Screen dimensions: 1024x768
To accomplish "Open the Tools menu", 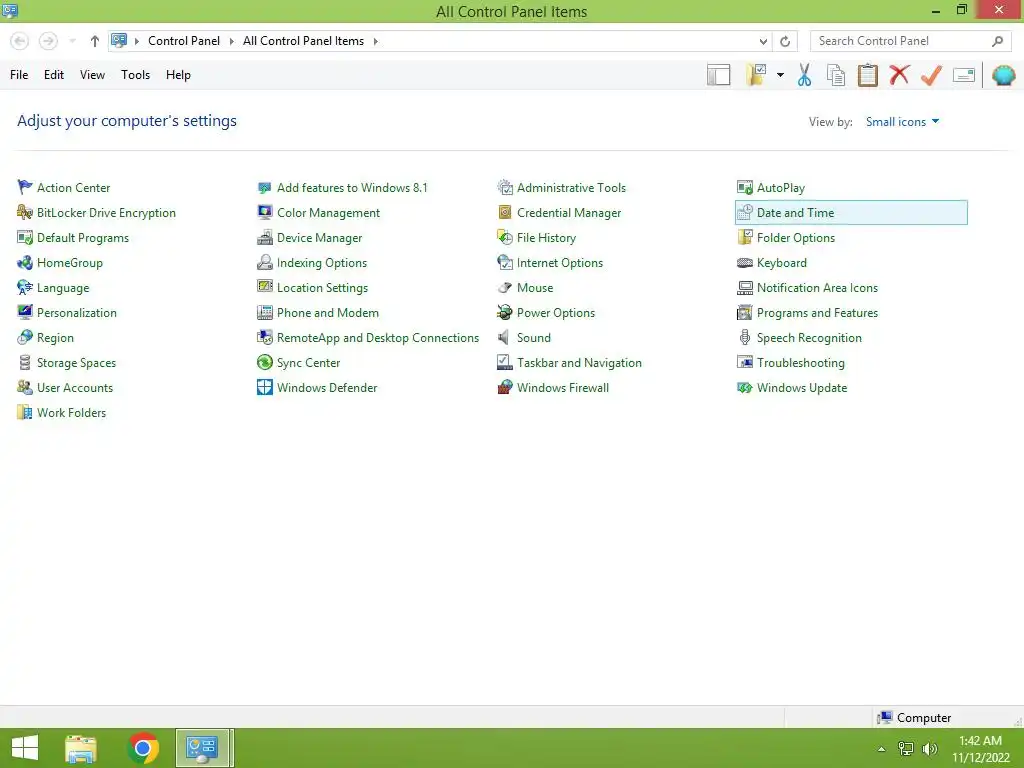I will (135, 75).
